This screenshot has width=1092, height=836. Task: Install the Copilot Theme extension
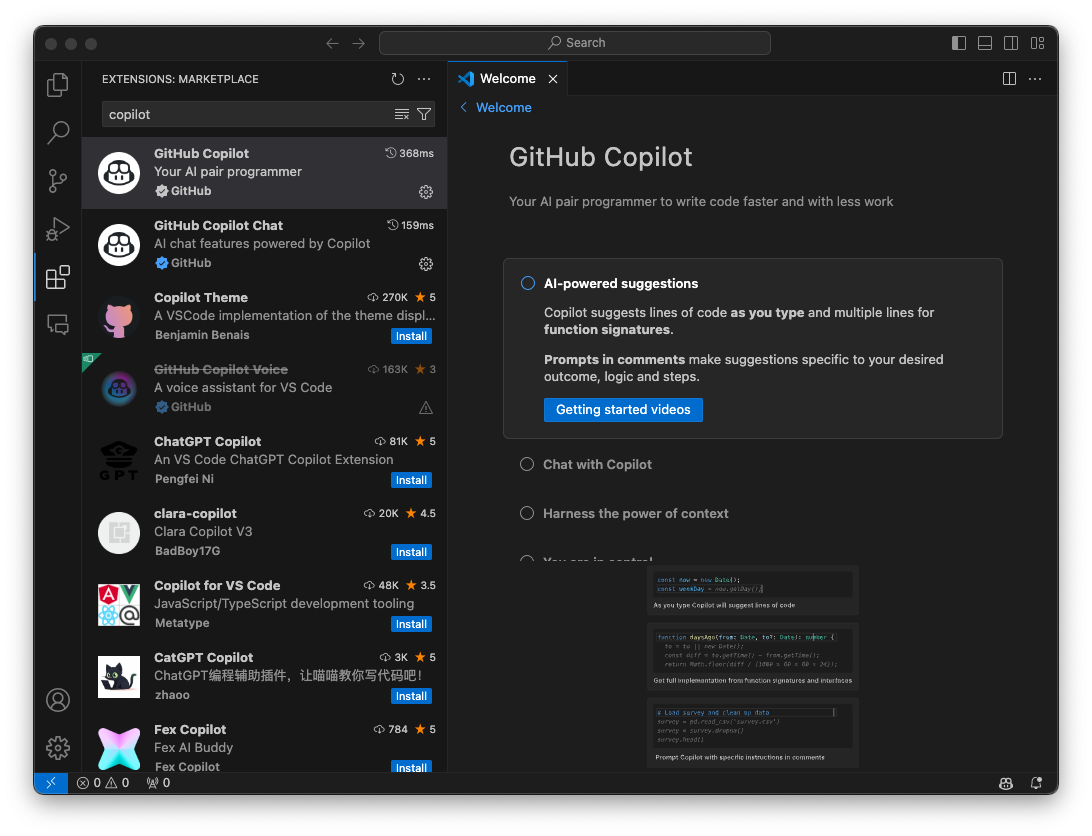coord(411,336)
